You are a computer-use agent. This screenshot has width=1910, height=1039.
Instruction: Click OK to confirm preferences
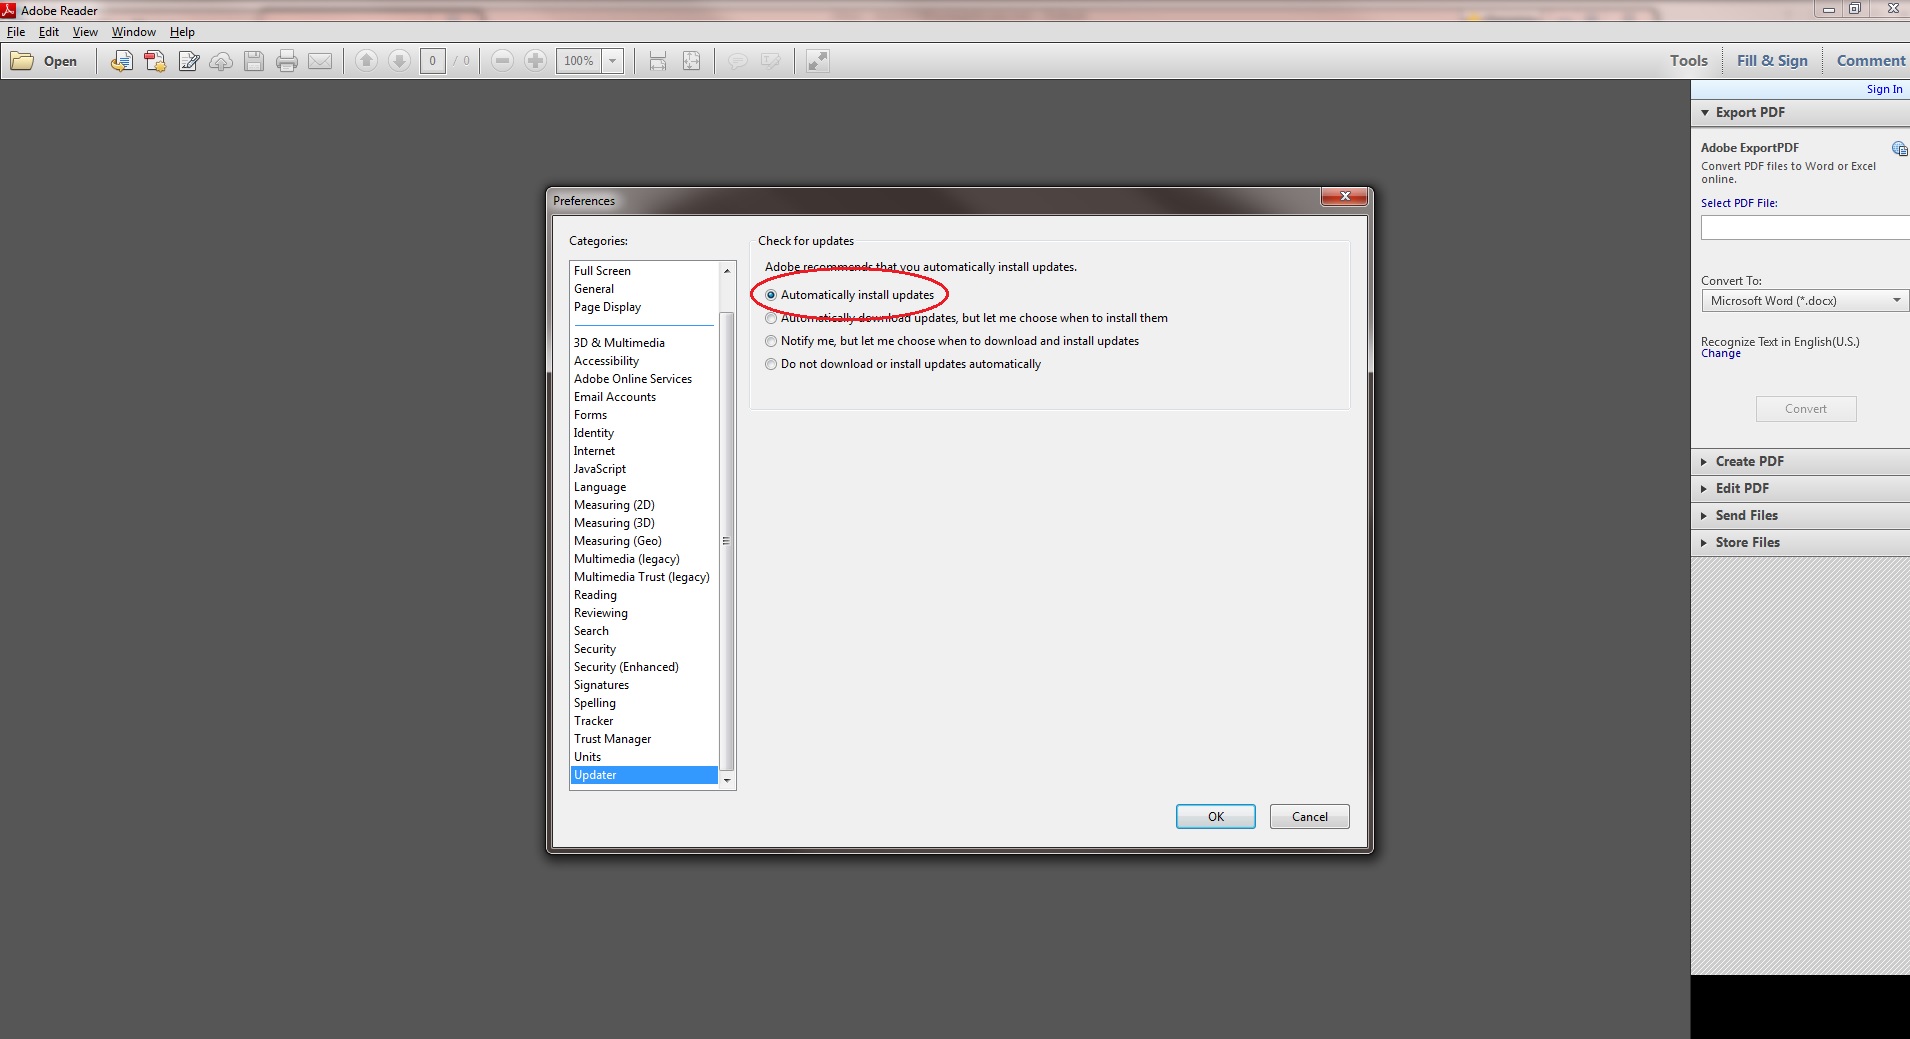pyautogui.click(x=1215, y=816)
